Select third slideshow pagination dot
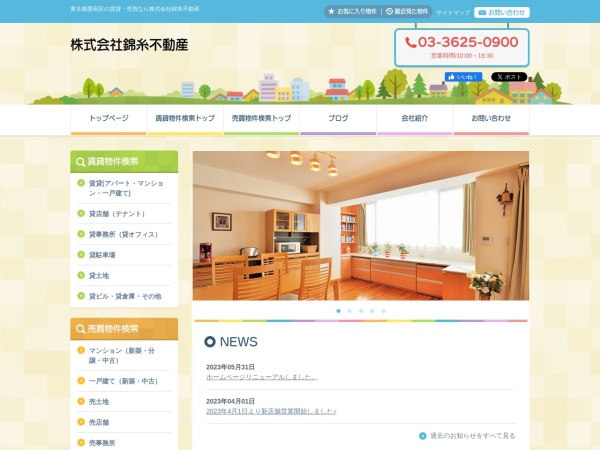 click(x=361, y=311)
